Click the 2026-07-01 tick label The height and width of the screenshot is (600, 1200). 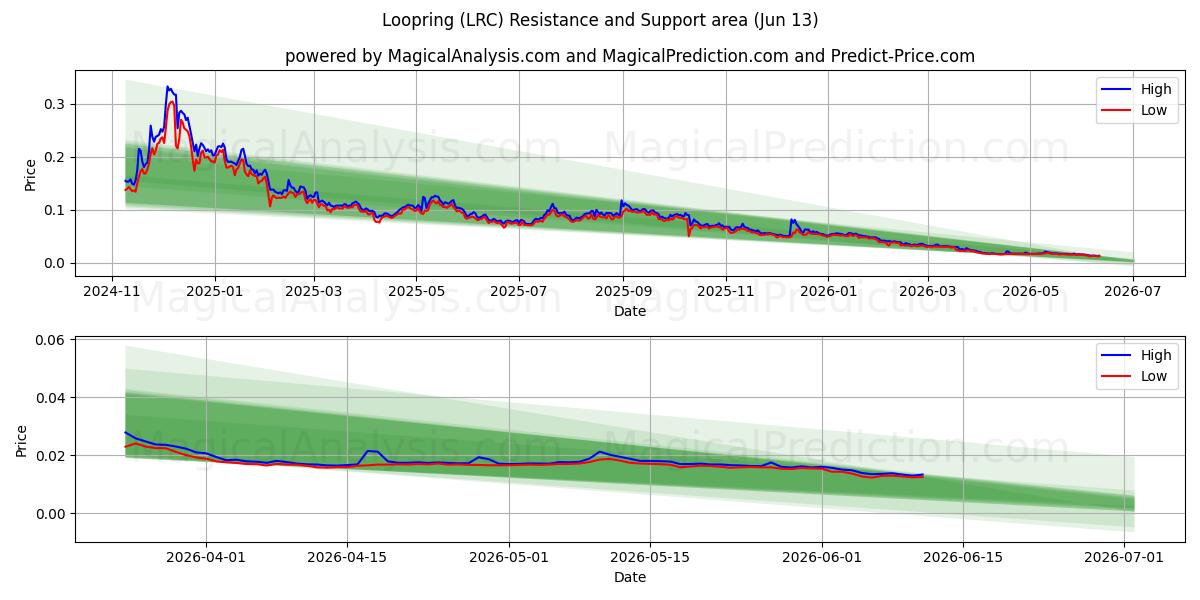[1125, 557]
